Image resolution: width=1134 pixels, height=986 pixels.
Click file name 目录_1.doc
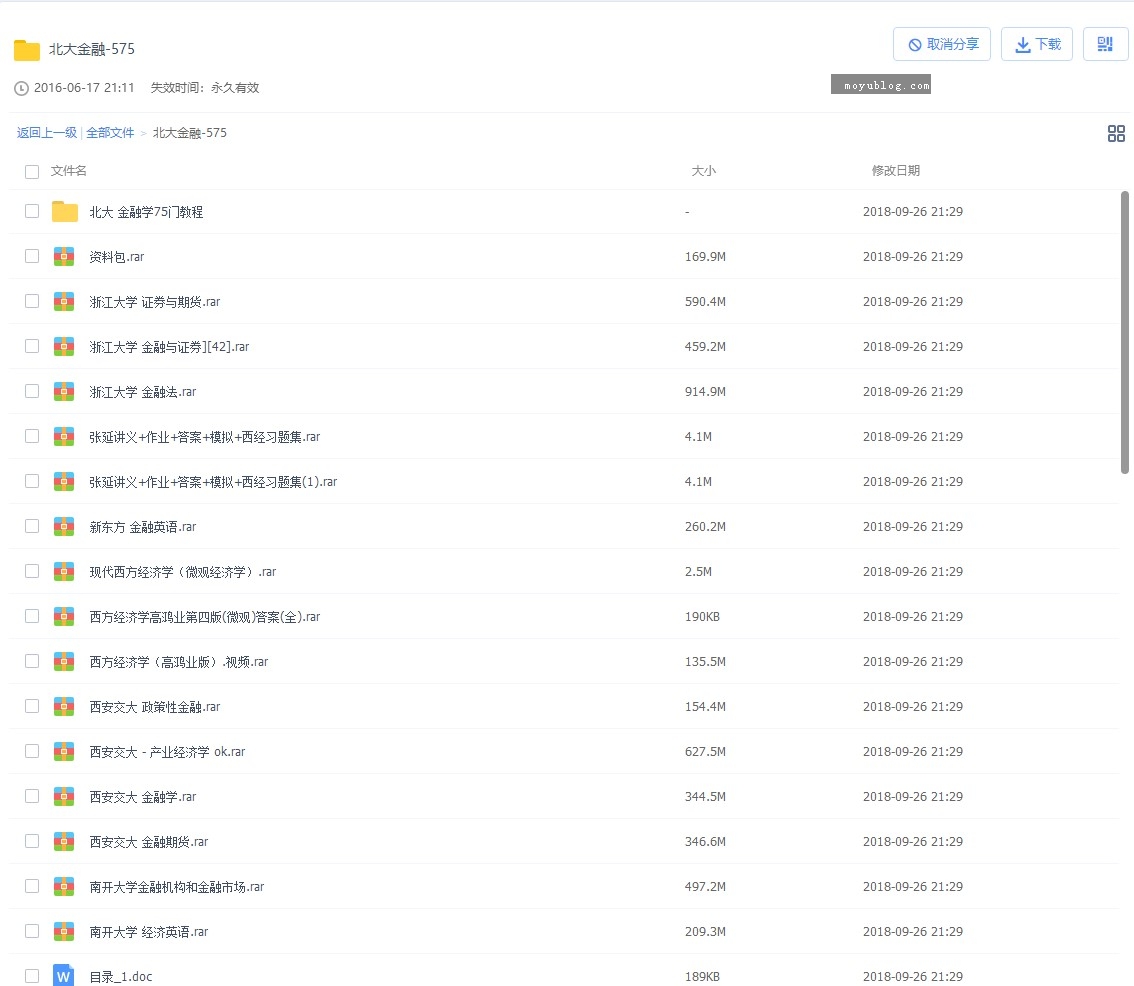(121, 977)
